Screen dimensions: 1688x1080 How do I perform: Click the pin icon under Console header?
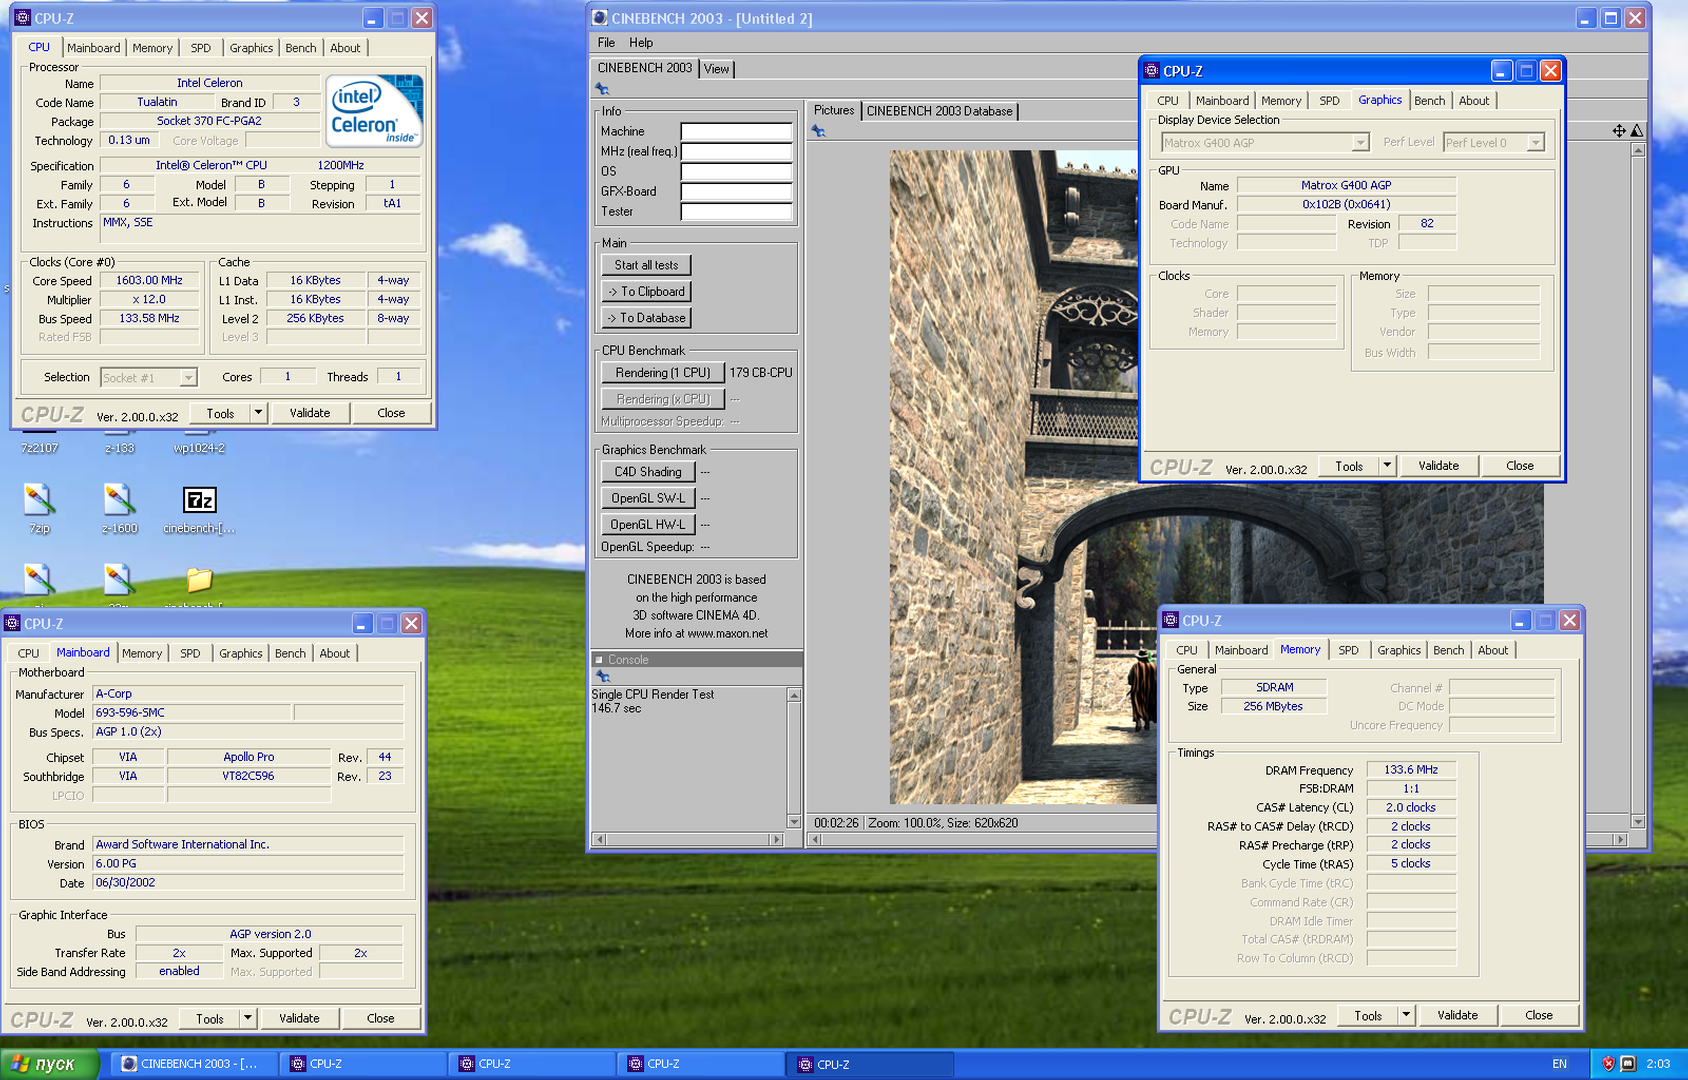[603, 676]
